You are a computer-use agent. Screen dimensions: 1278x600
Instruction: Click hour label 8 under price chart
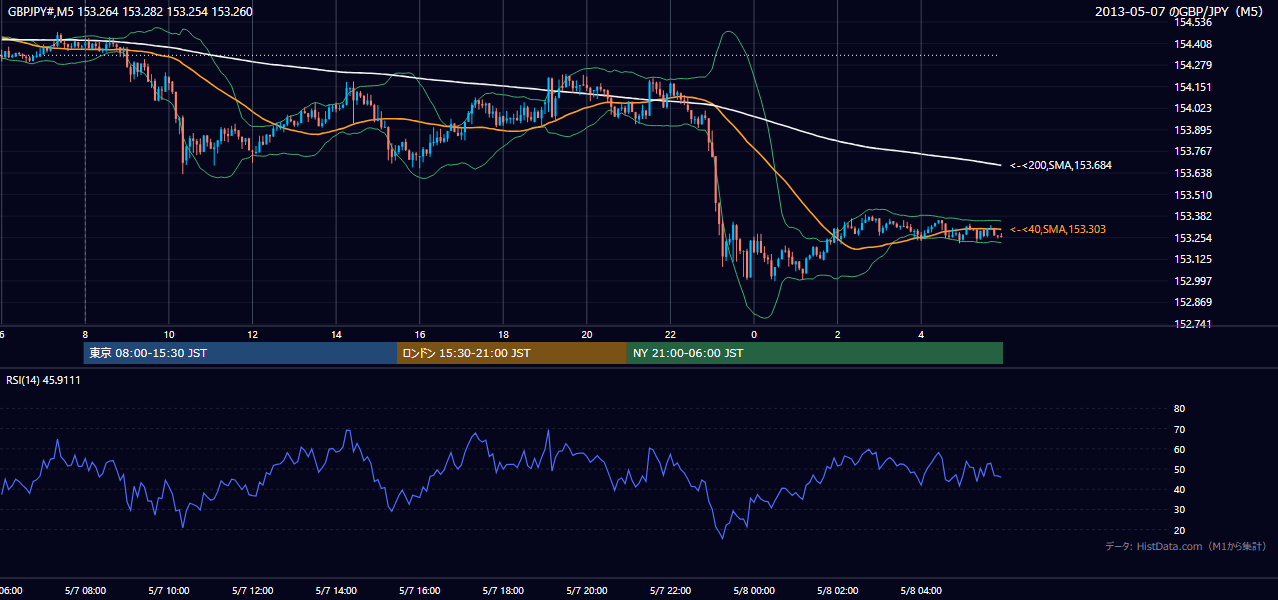pyautogui.click(x=85, y=334)
